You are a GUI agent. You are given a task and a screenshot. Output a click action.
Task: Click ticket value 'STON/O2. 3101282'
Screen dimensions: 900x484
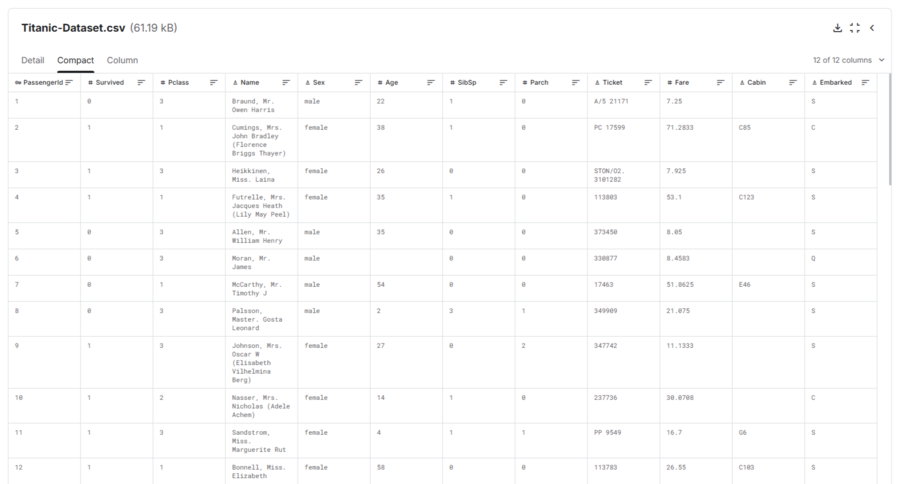tap(609, 175)
